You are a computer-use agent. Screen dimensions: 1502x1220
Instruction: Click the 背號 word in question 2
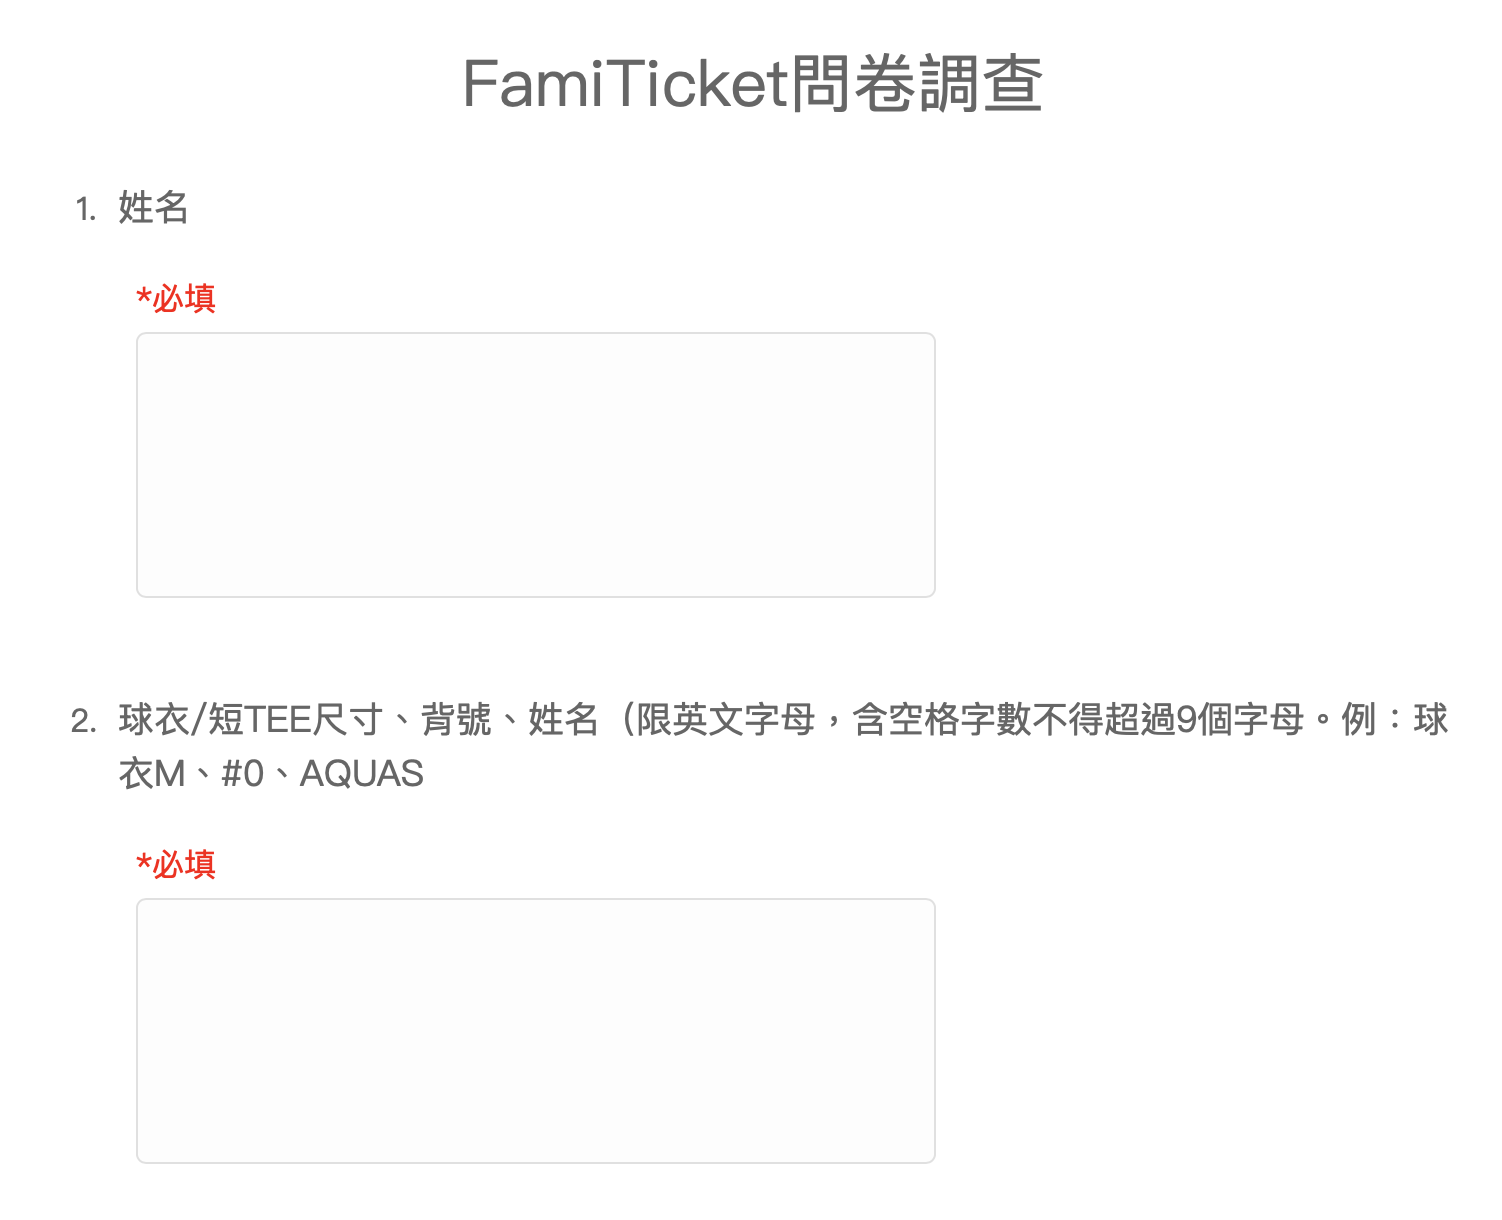(x=456, y=720)
